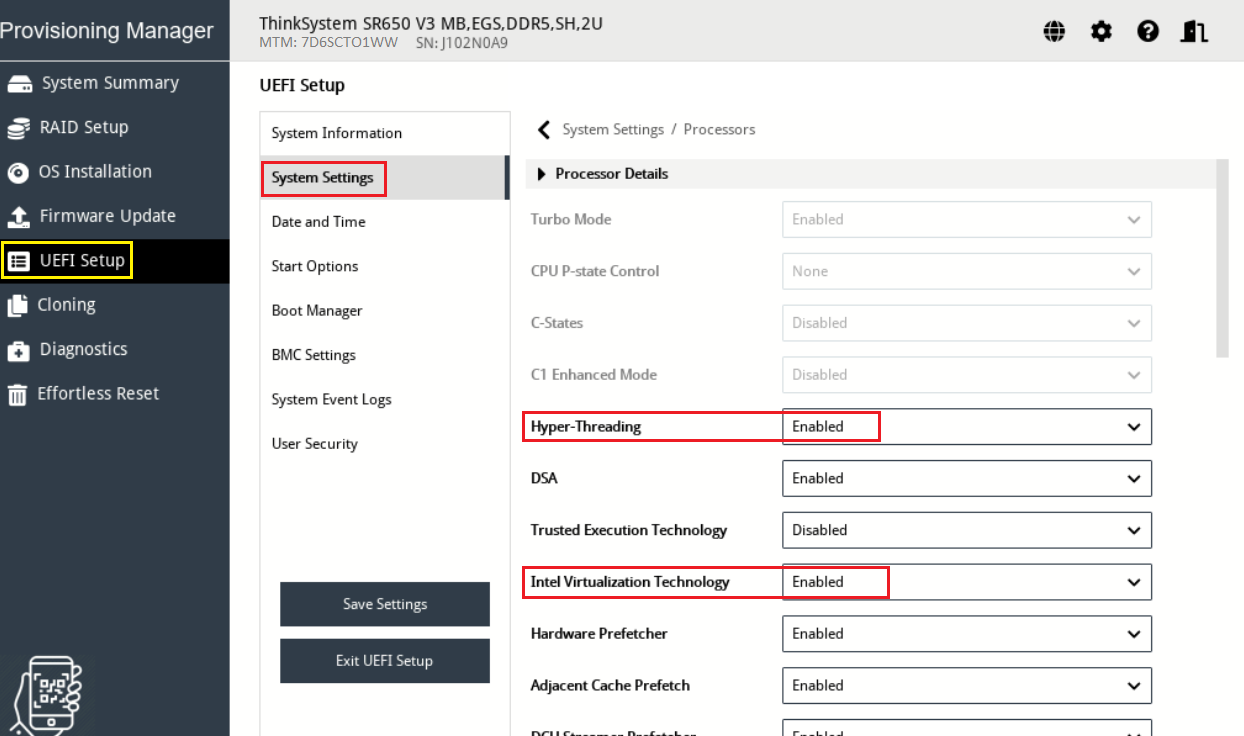The image size is (1244, 736).
Task: Open the Diagnostics medical kit icon
Action: [18, 351]
